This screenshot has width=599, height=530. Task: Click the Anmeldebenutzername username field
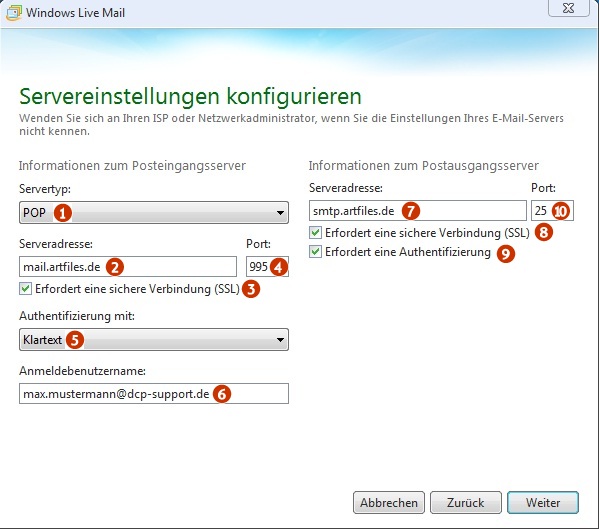pos(154,394)
